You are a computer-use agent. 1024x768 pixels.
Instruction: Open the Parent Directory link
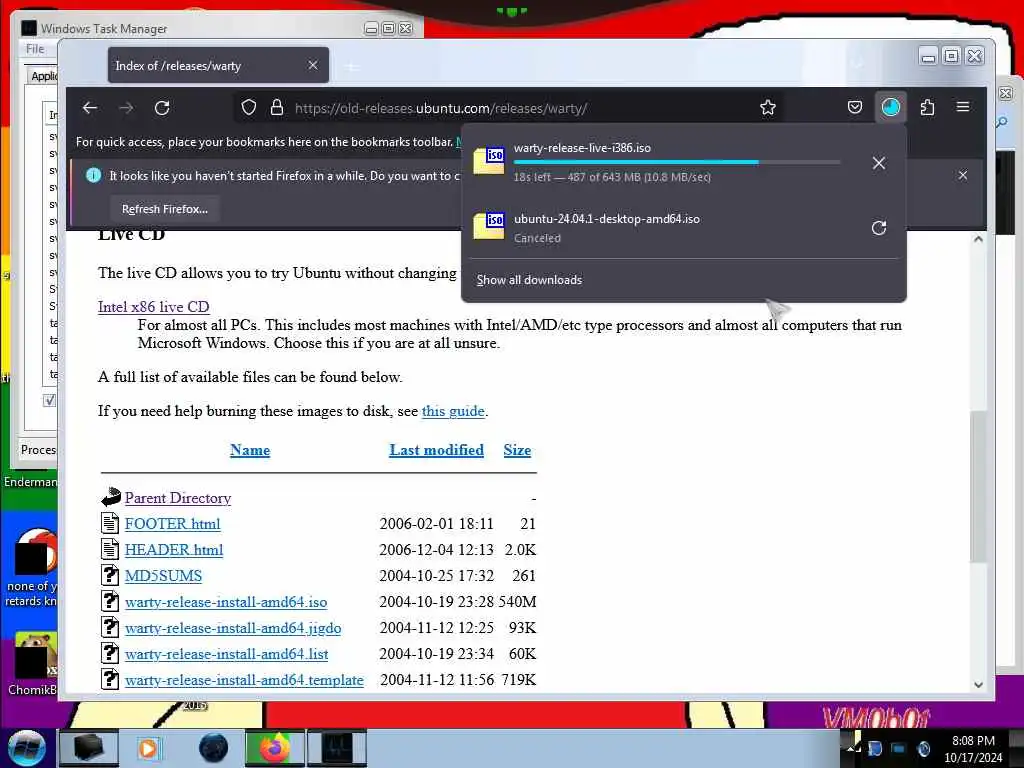178,498
